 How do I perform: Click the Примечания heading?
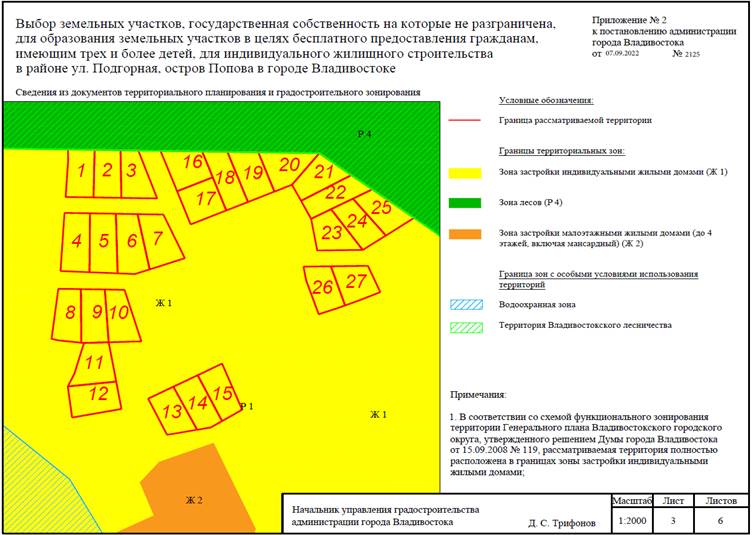tap(478, 395)
